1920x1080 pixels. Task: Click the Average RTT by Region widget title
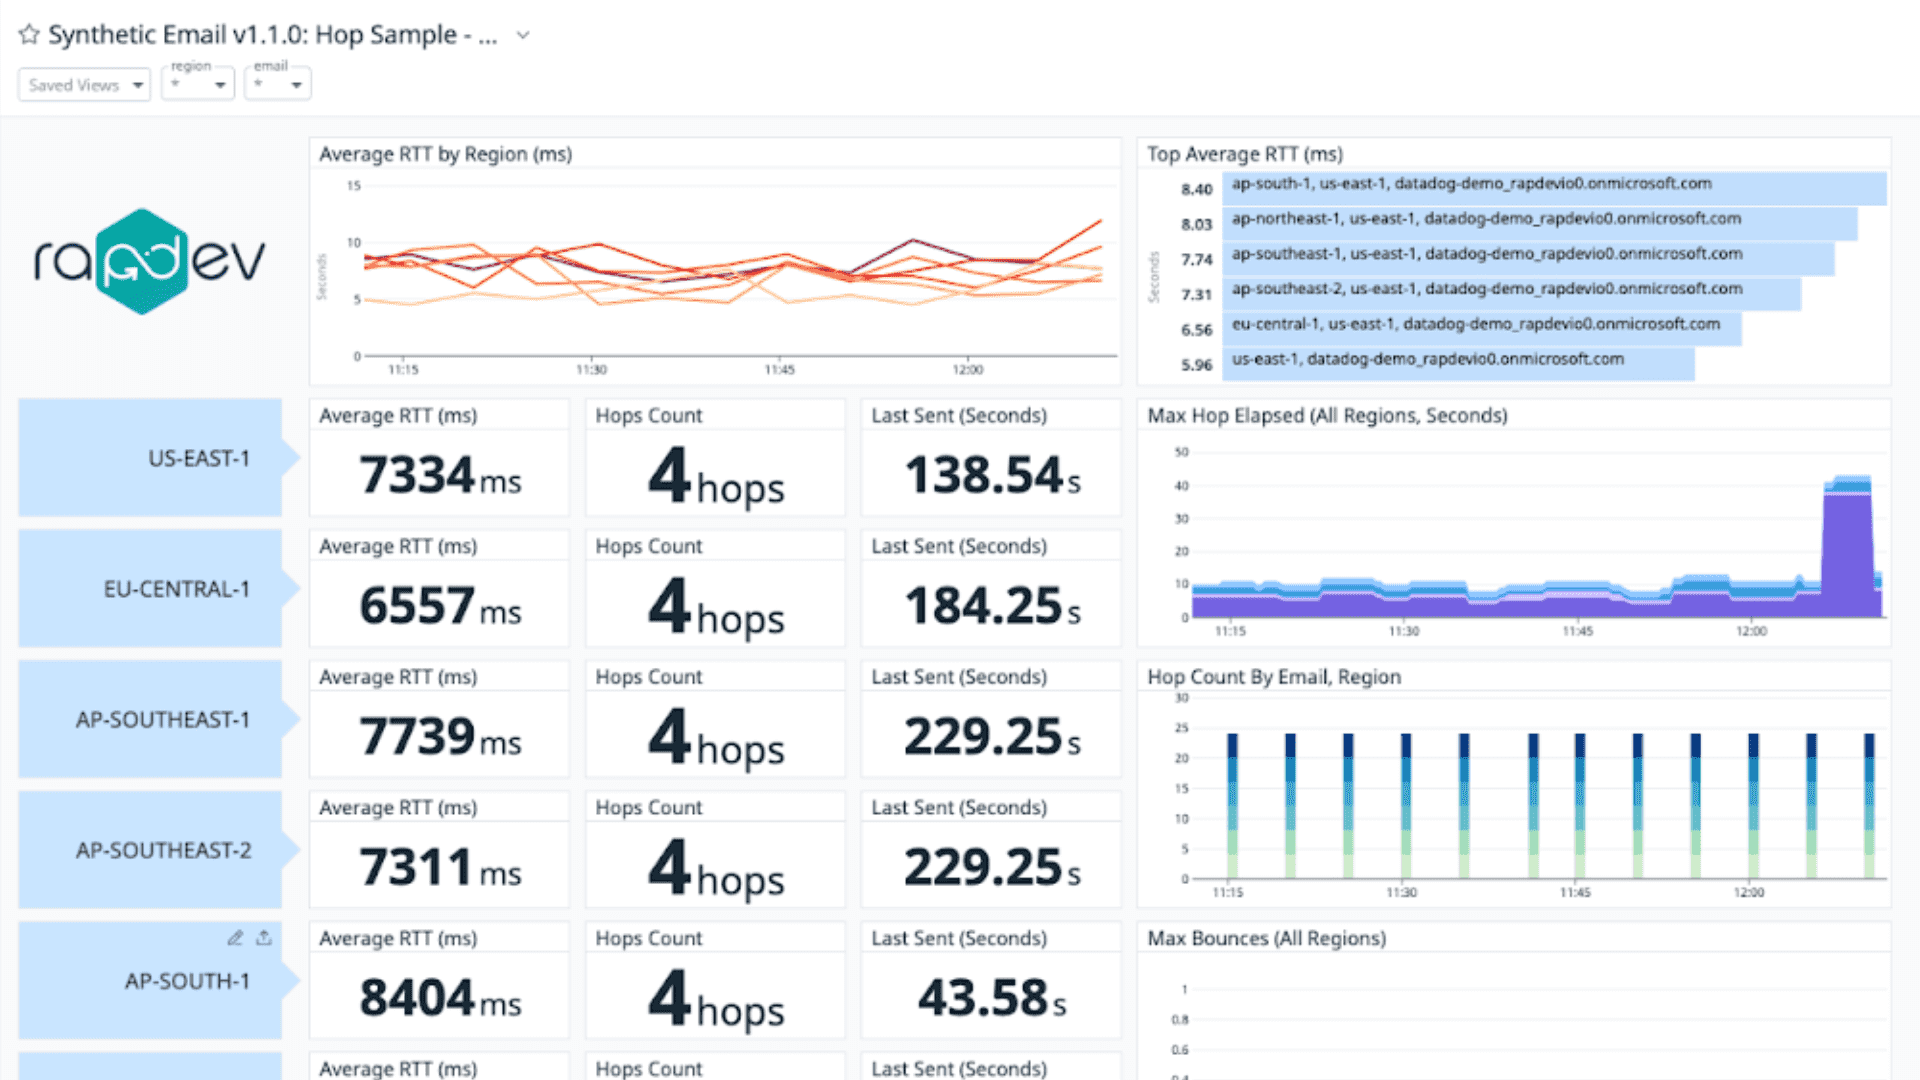pyautogui.click(x=445, y=154)
